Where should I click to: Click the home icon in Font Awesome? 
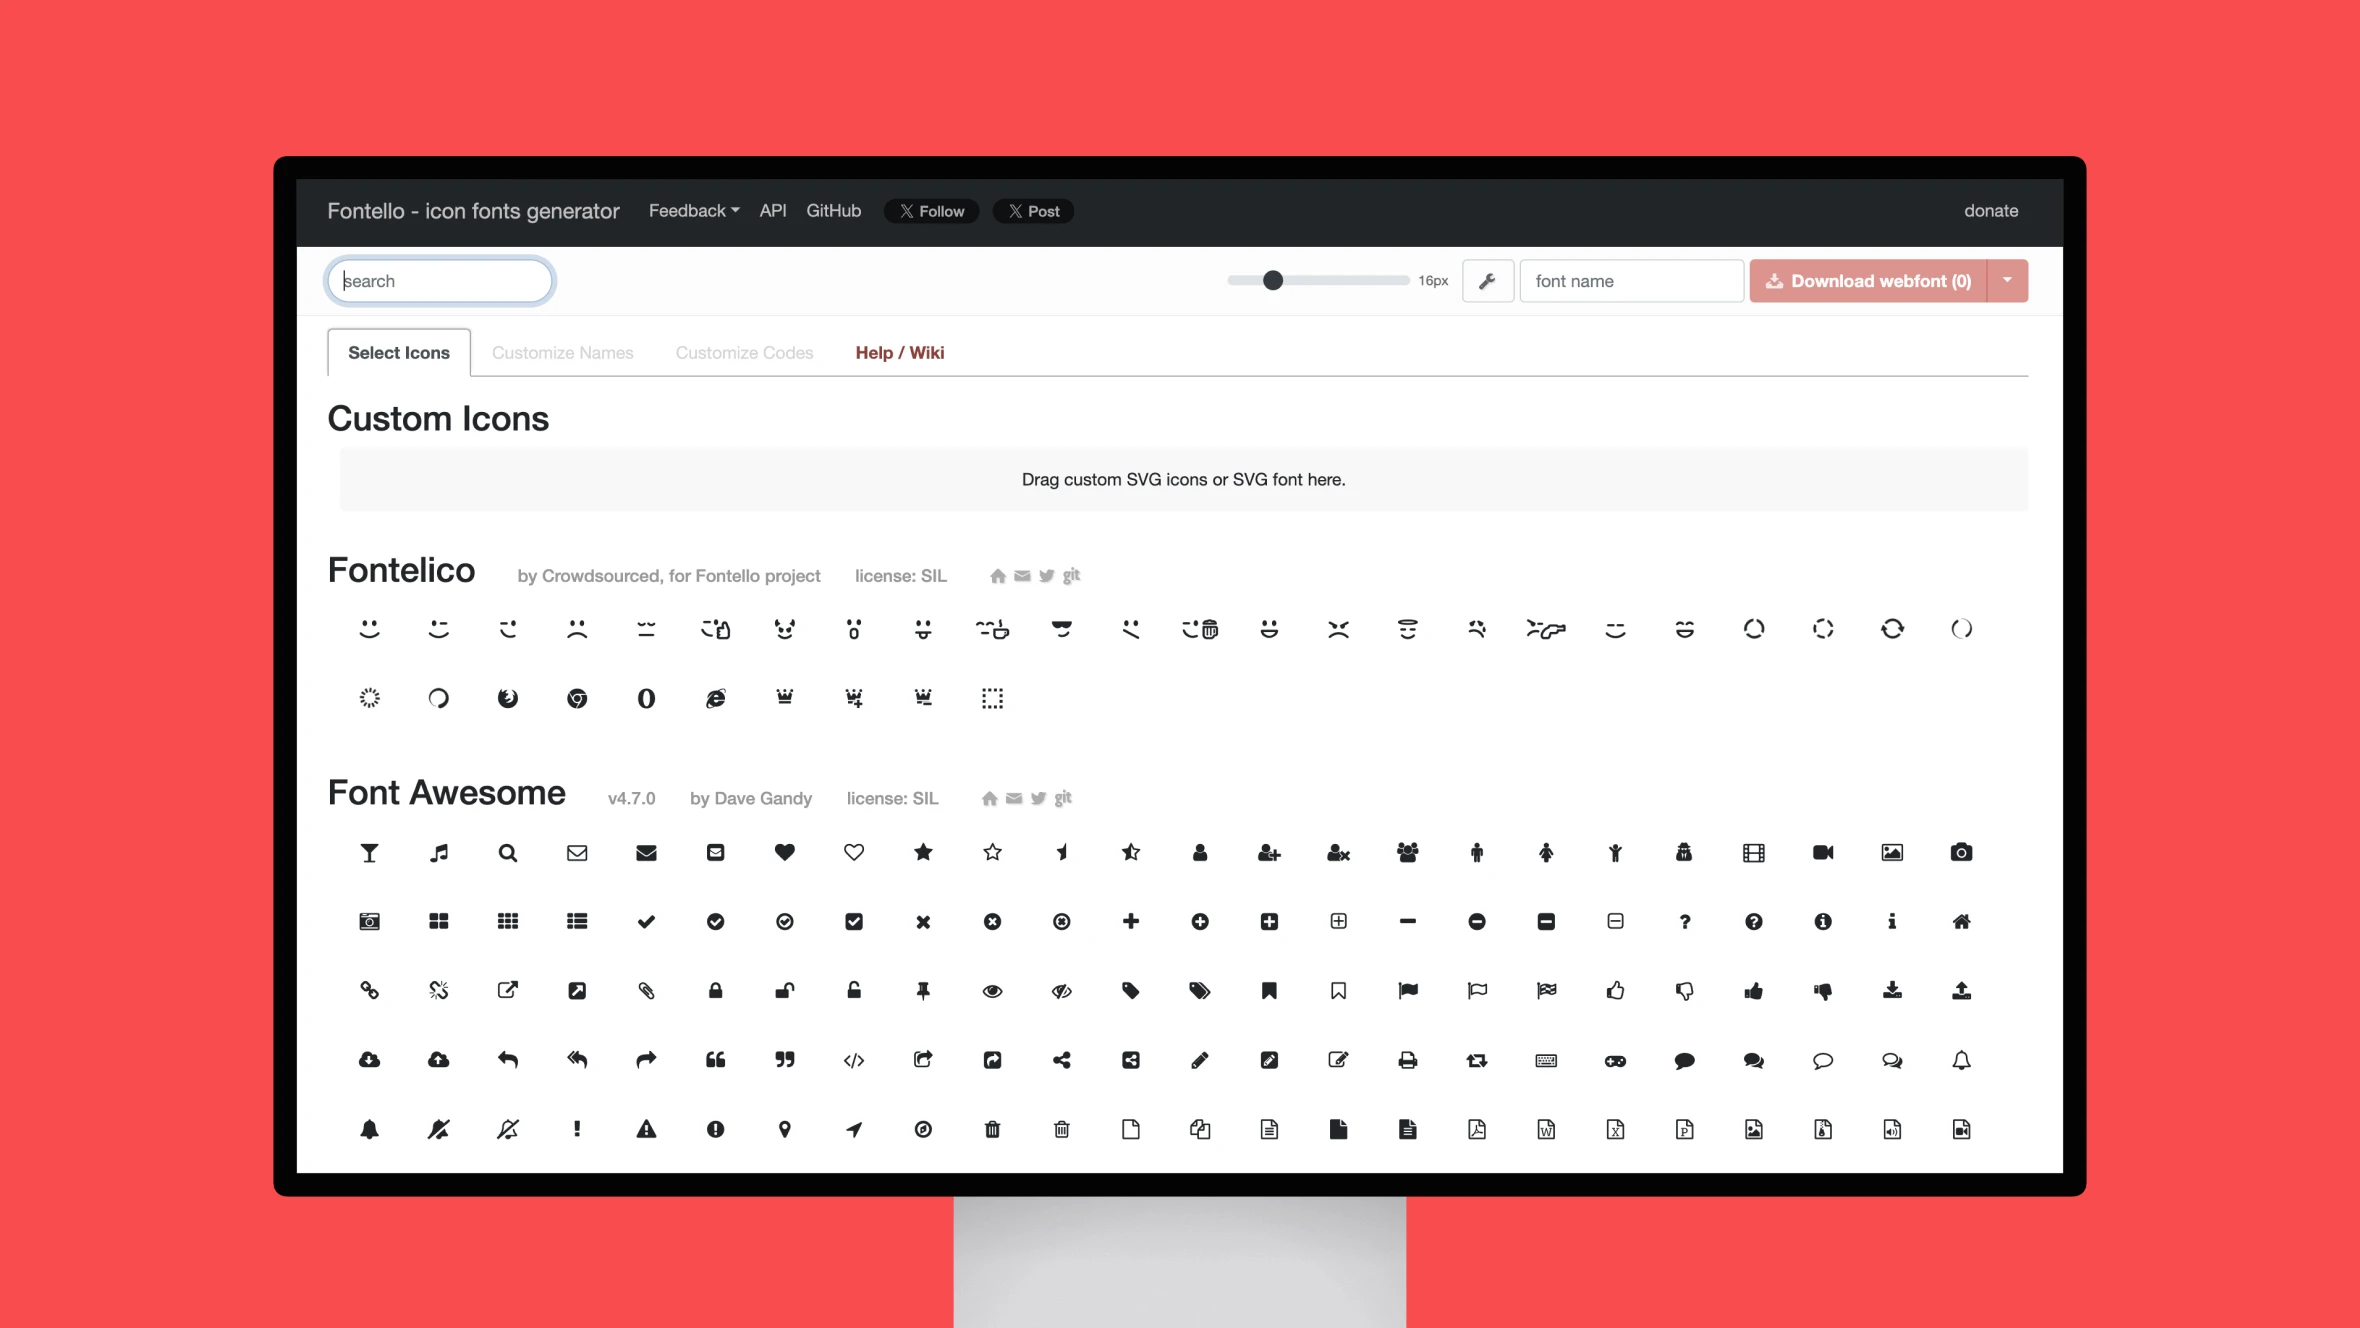(x=1961, y=921)
